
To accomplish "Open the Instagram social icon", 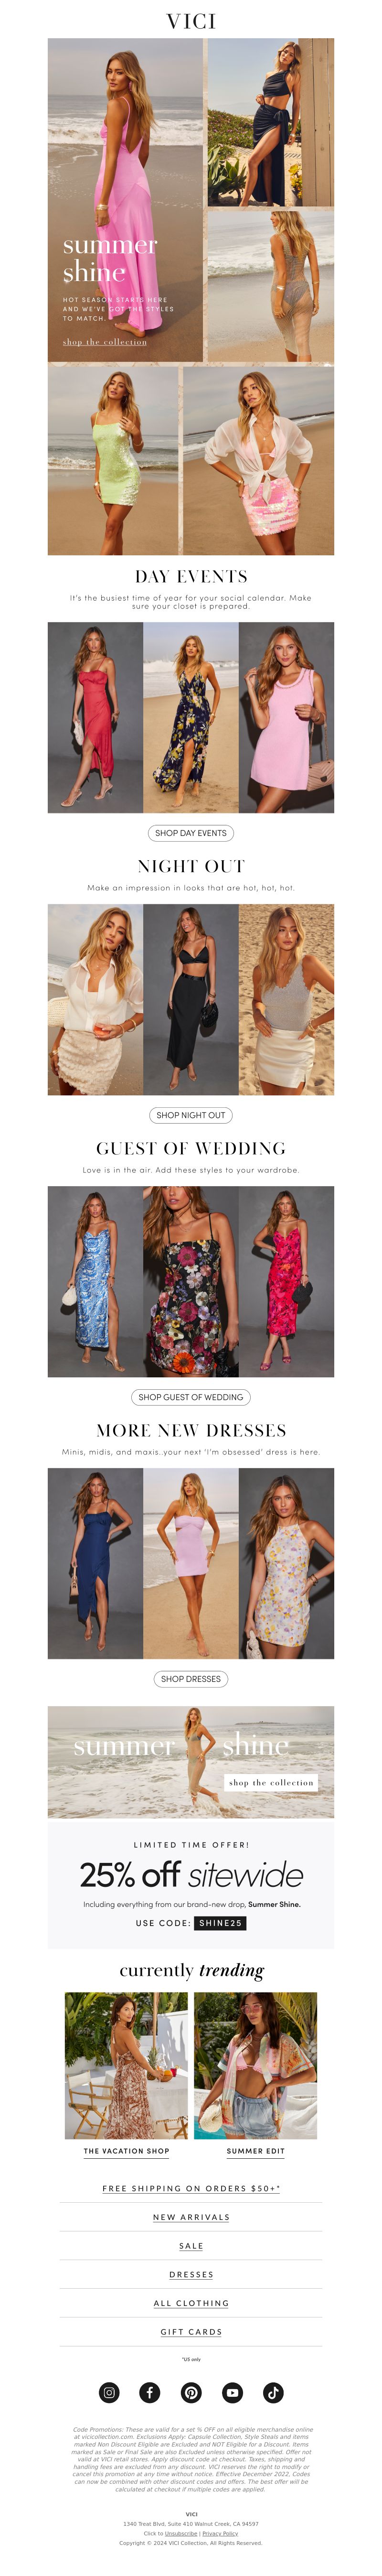I will [109, 2392].
